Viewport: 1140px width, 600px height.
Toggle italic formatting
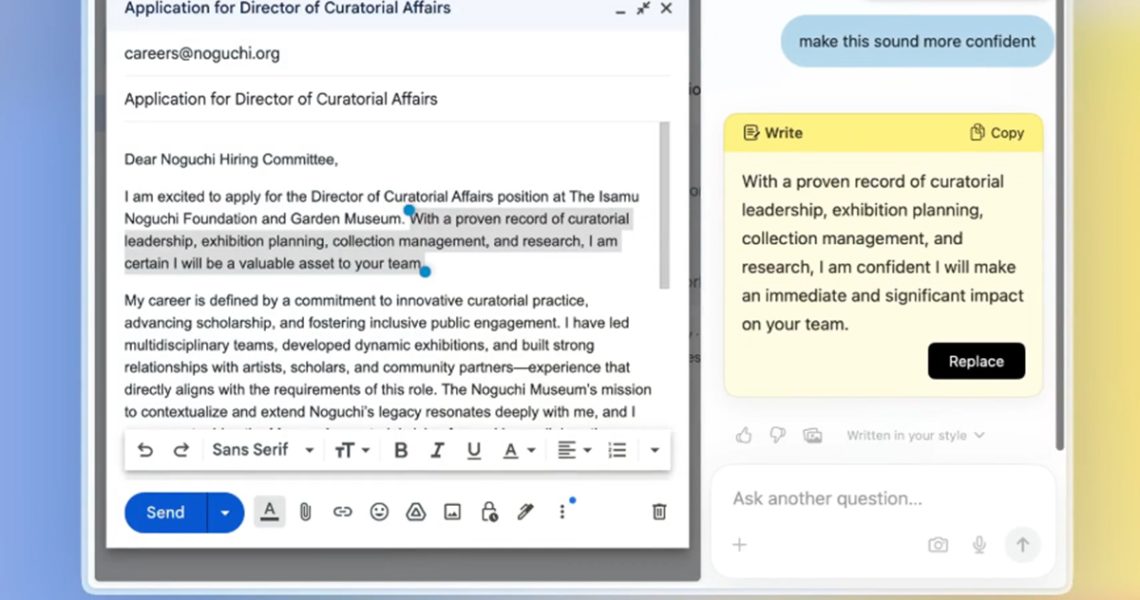coord(437,451)
